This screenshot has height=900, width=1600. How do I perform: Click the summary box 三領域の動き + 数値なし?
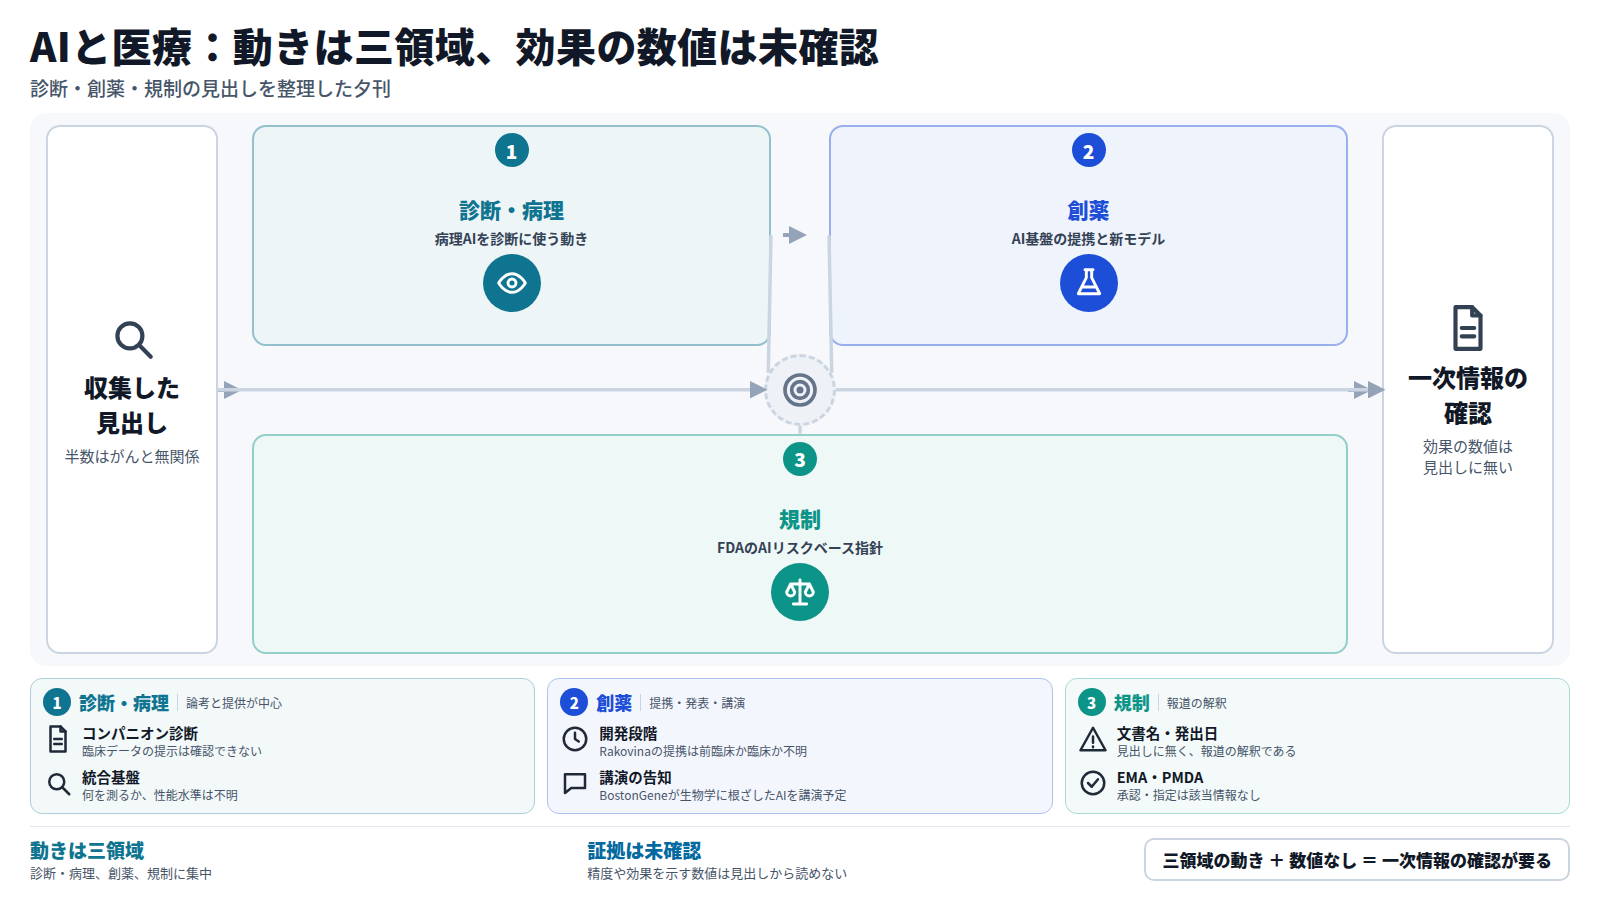coord(1357,860)
